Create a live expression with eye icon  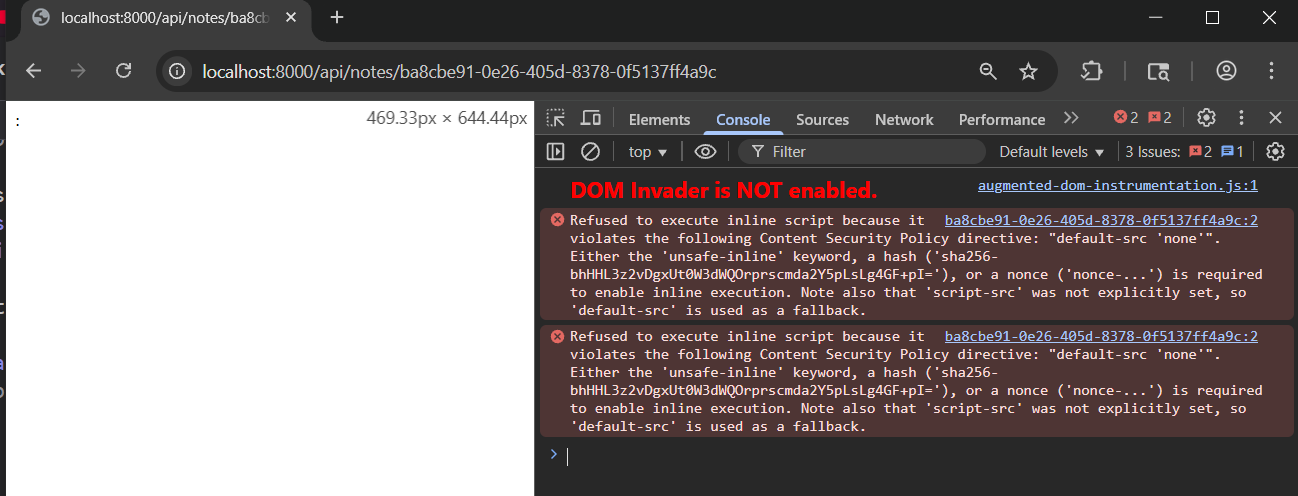705,152
